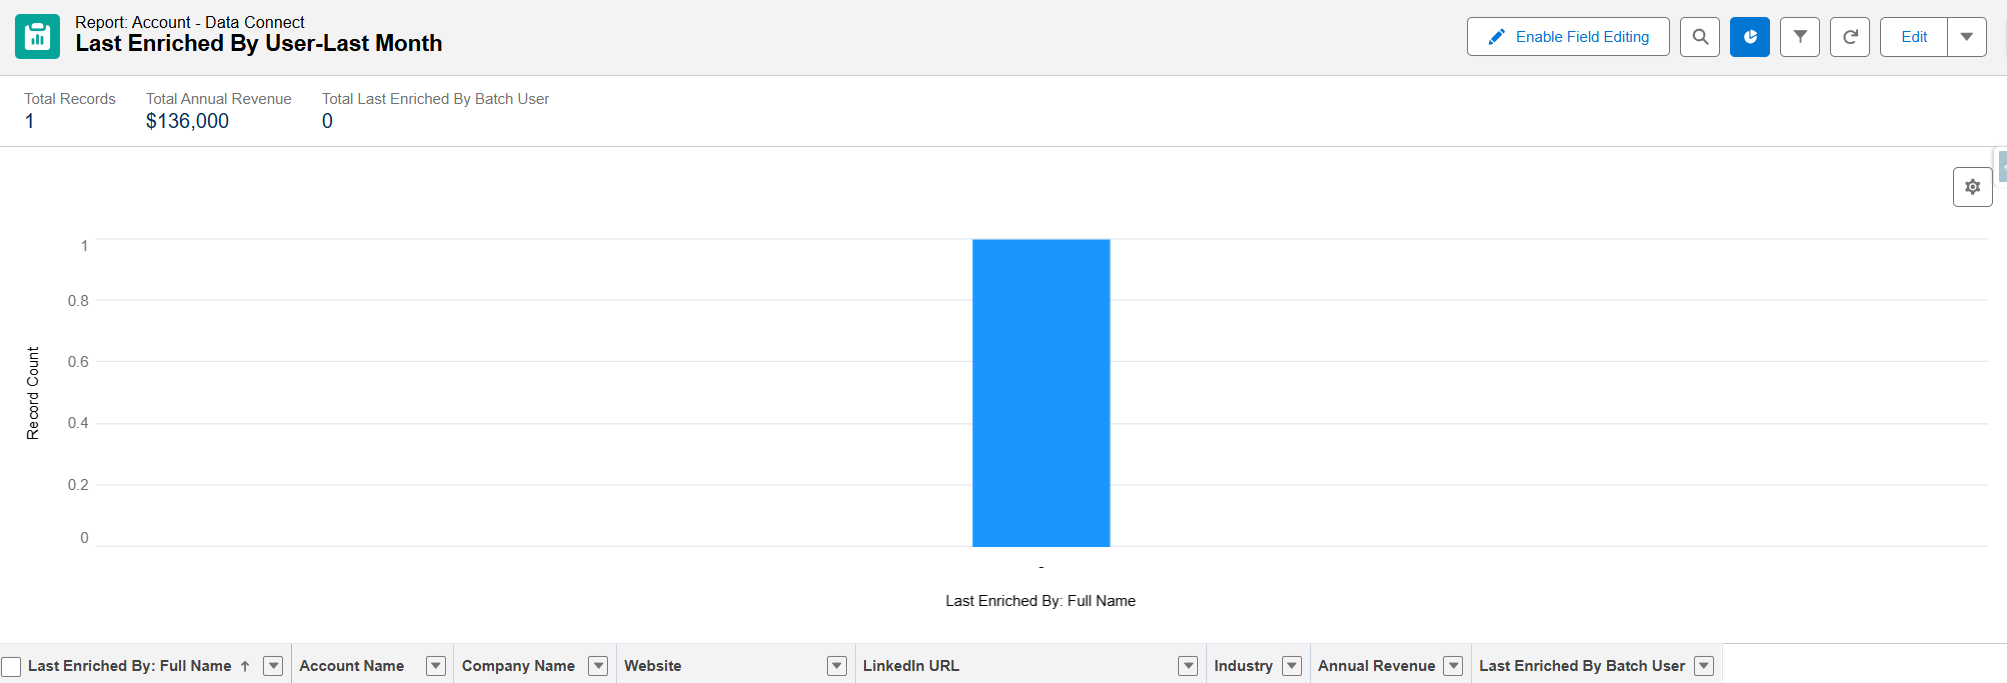Viewport: 2007px width, 683px height.
Task: Toggle the select-all rows checkbox
Action: tap(12, 666)
